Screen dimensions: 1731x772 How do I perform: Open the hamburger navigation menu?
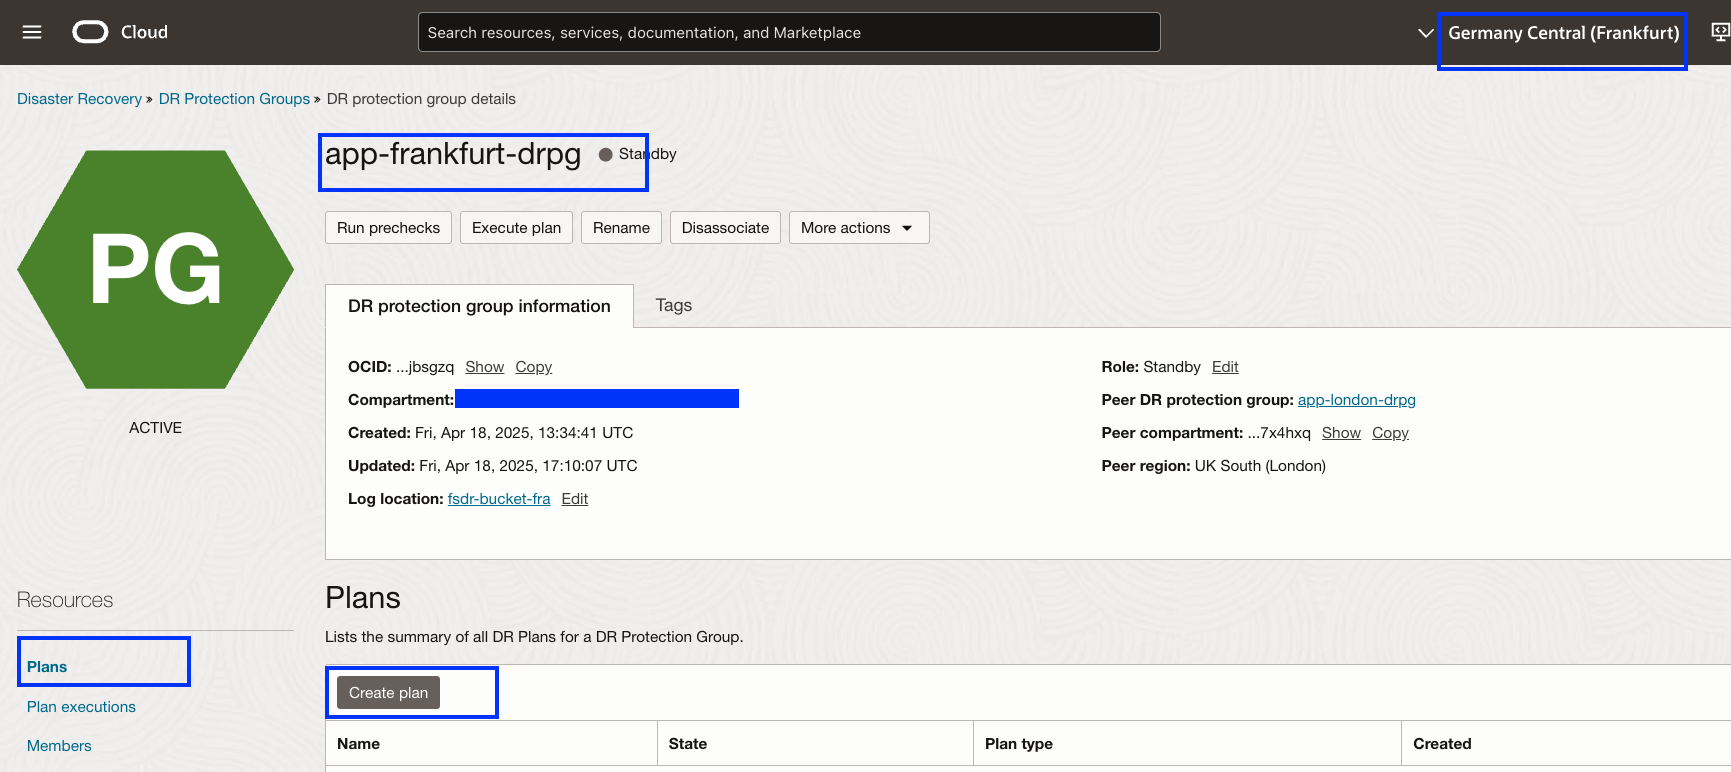coord(32,32)
